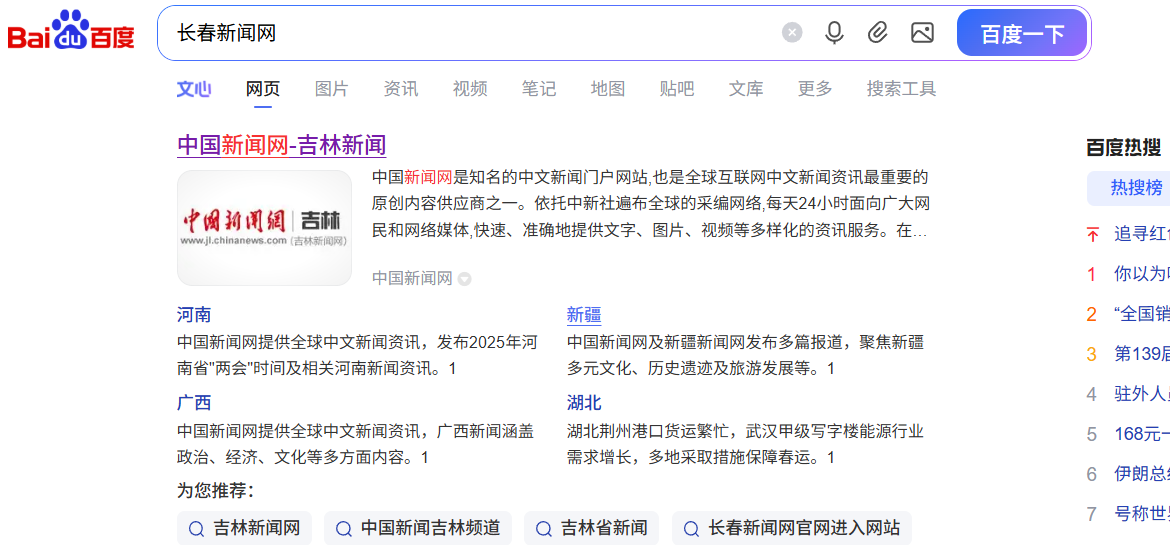
Task: Open the 地图 tab
Action: click(x=607, y=90)
